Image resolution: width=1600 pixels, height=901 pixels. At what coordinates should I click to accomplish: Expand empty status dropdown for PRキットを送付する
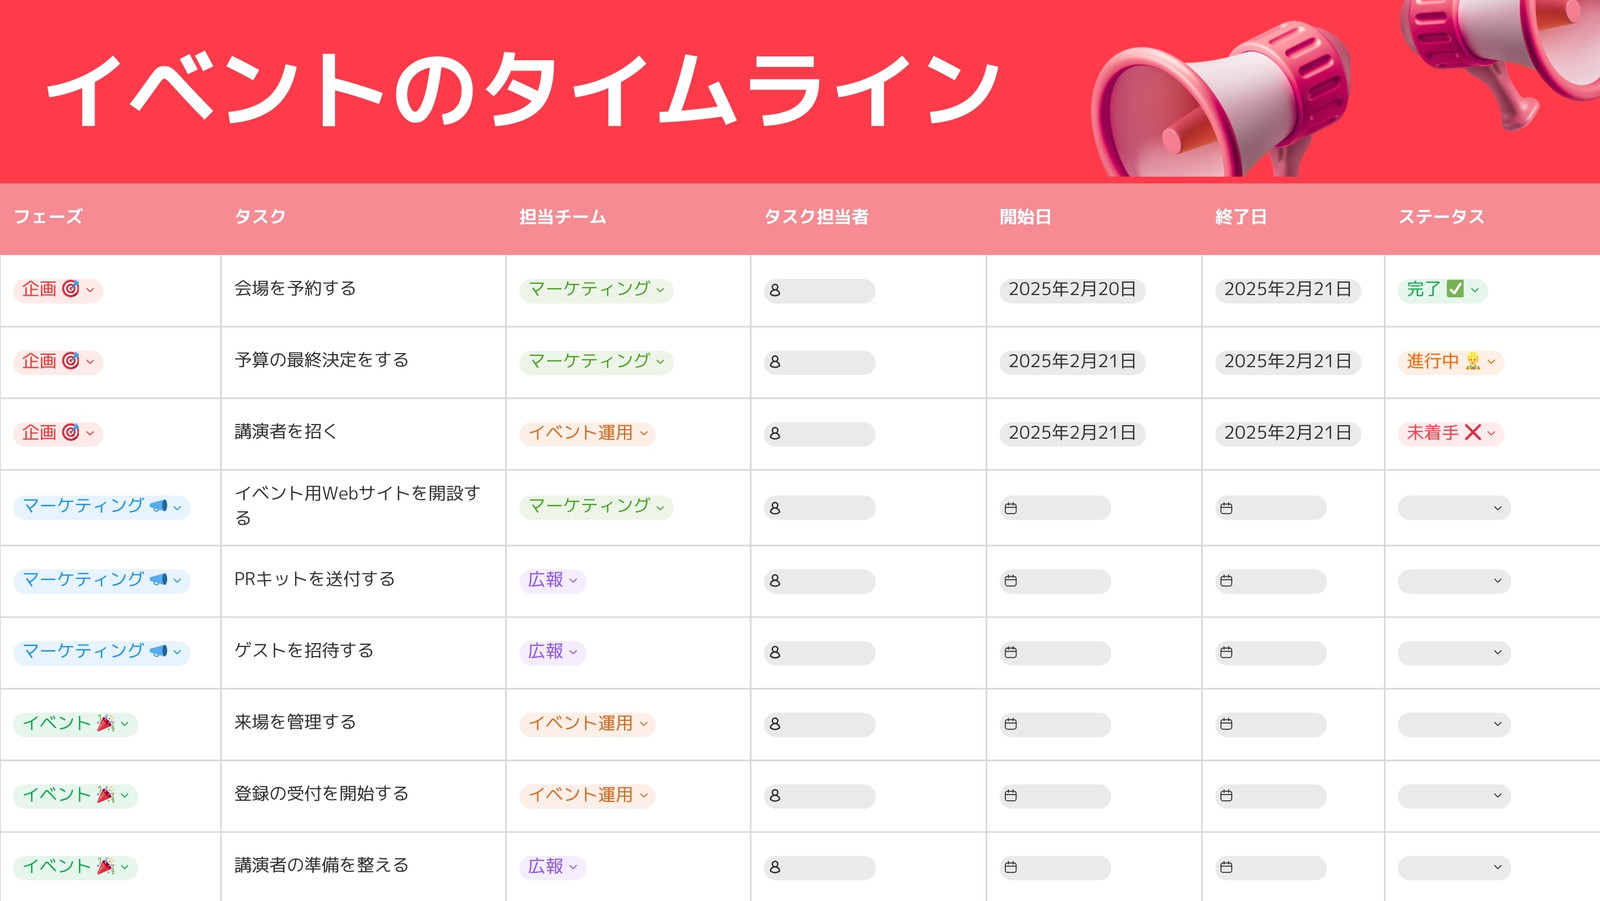click(1453, 581)
